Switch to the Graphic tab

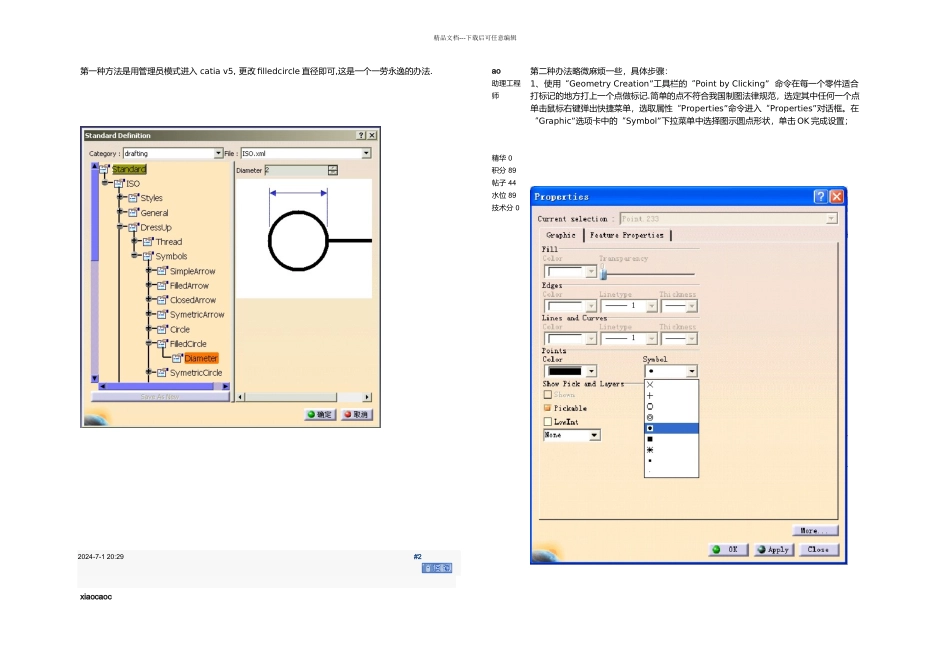click(x=560, y=235)
